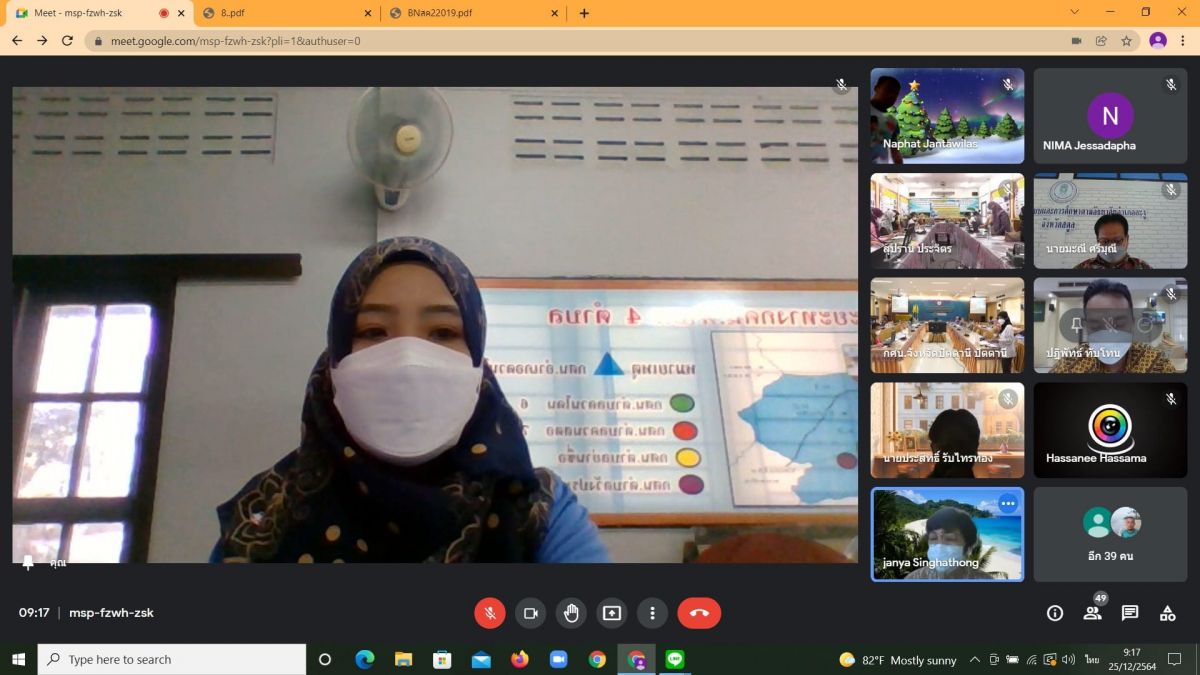1200x675 pixels.
Task: Select the Hassanee Hassama participant tile
Action: pyautogui.click(x=1110, y=430)
